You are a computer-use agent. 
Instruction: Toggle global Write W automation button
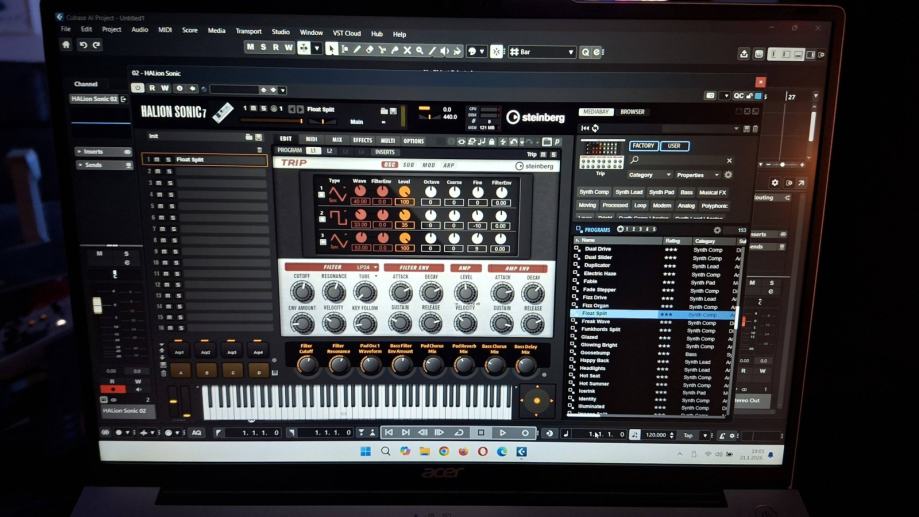[288, 47]
